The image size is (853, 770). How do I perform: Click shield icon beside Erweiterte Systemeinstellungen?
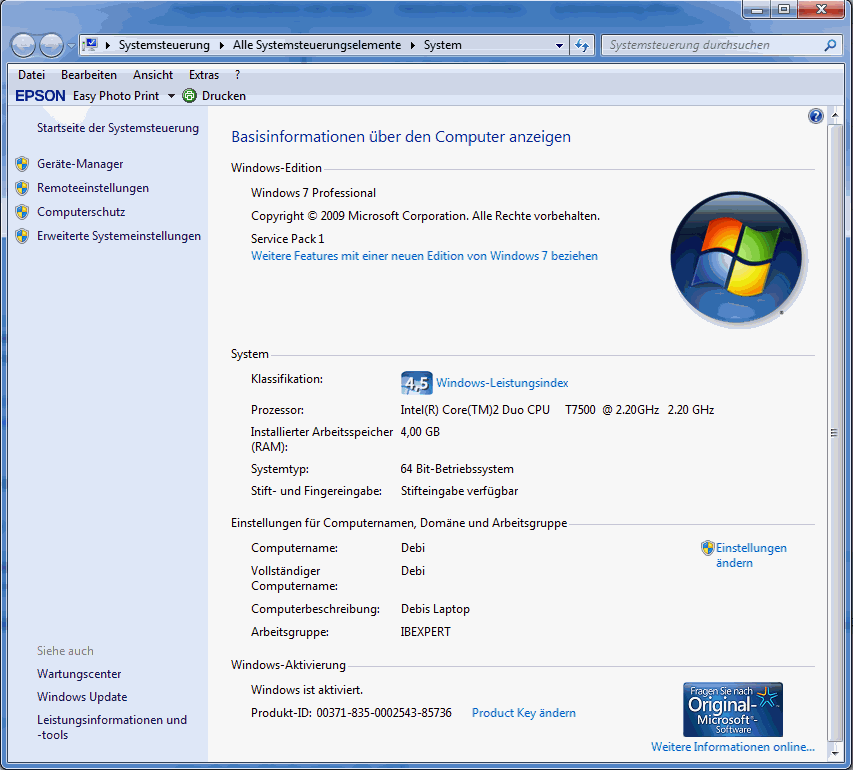tap(22, 236)
